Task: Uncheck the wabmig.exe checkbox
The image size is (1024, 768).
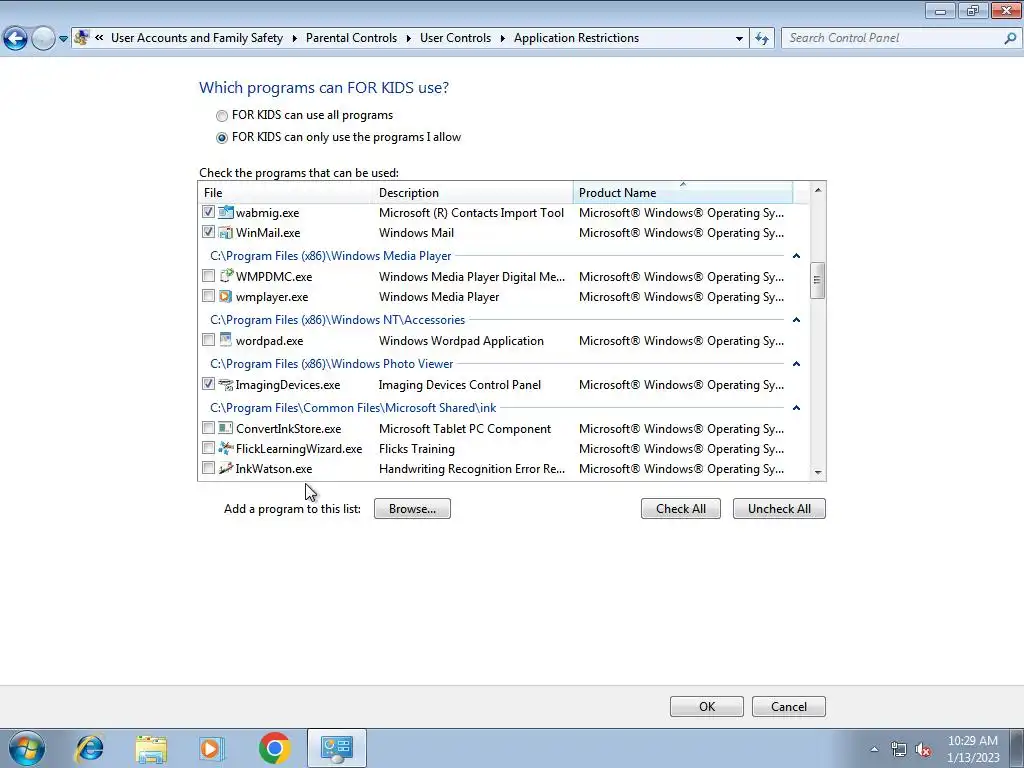Action: pyautogui.click(x=208, y=212)
